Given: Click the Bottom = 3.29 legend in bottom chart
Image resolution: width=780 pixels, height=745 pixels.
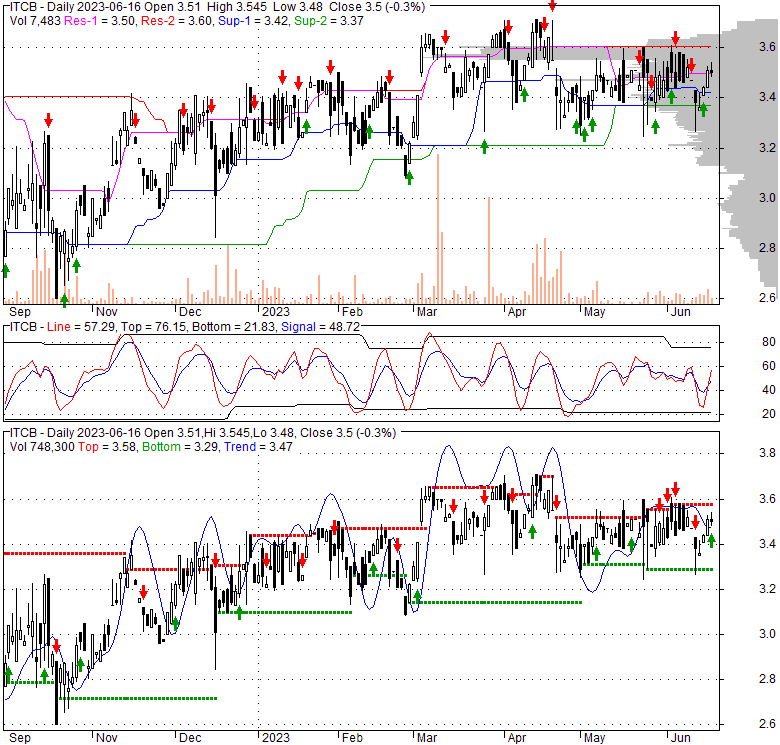Looking at the screenshot, I should (x=180, y=447).
